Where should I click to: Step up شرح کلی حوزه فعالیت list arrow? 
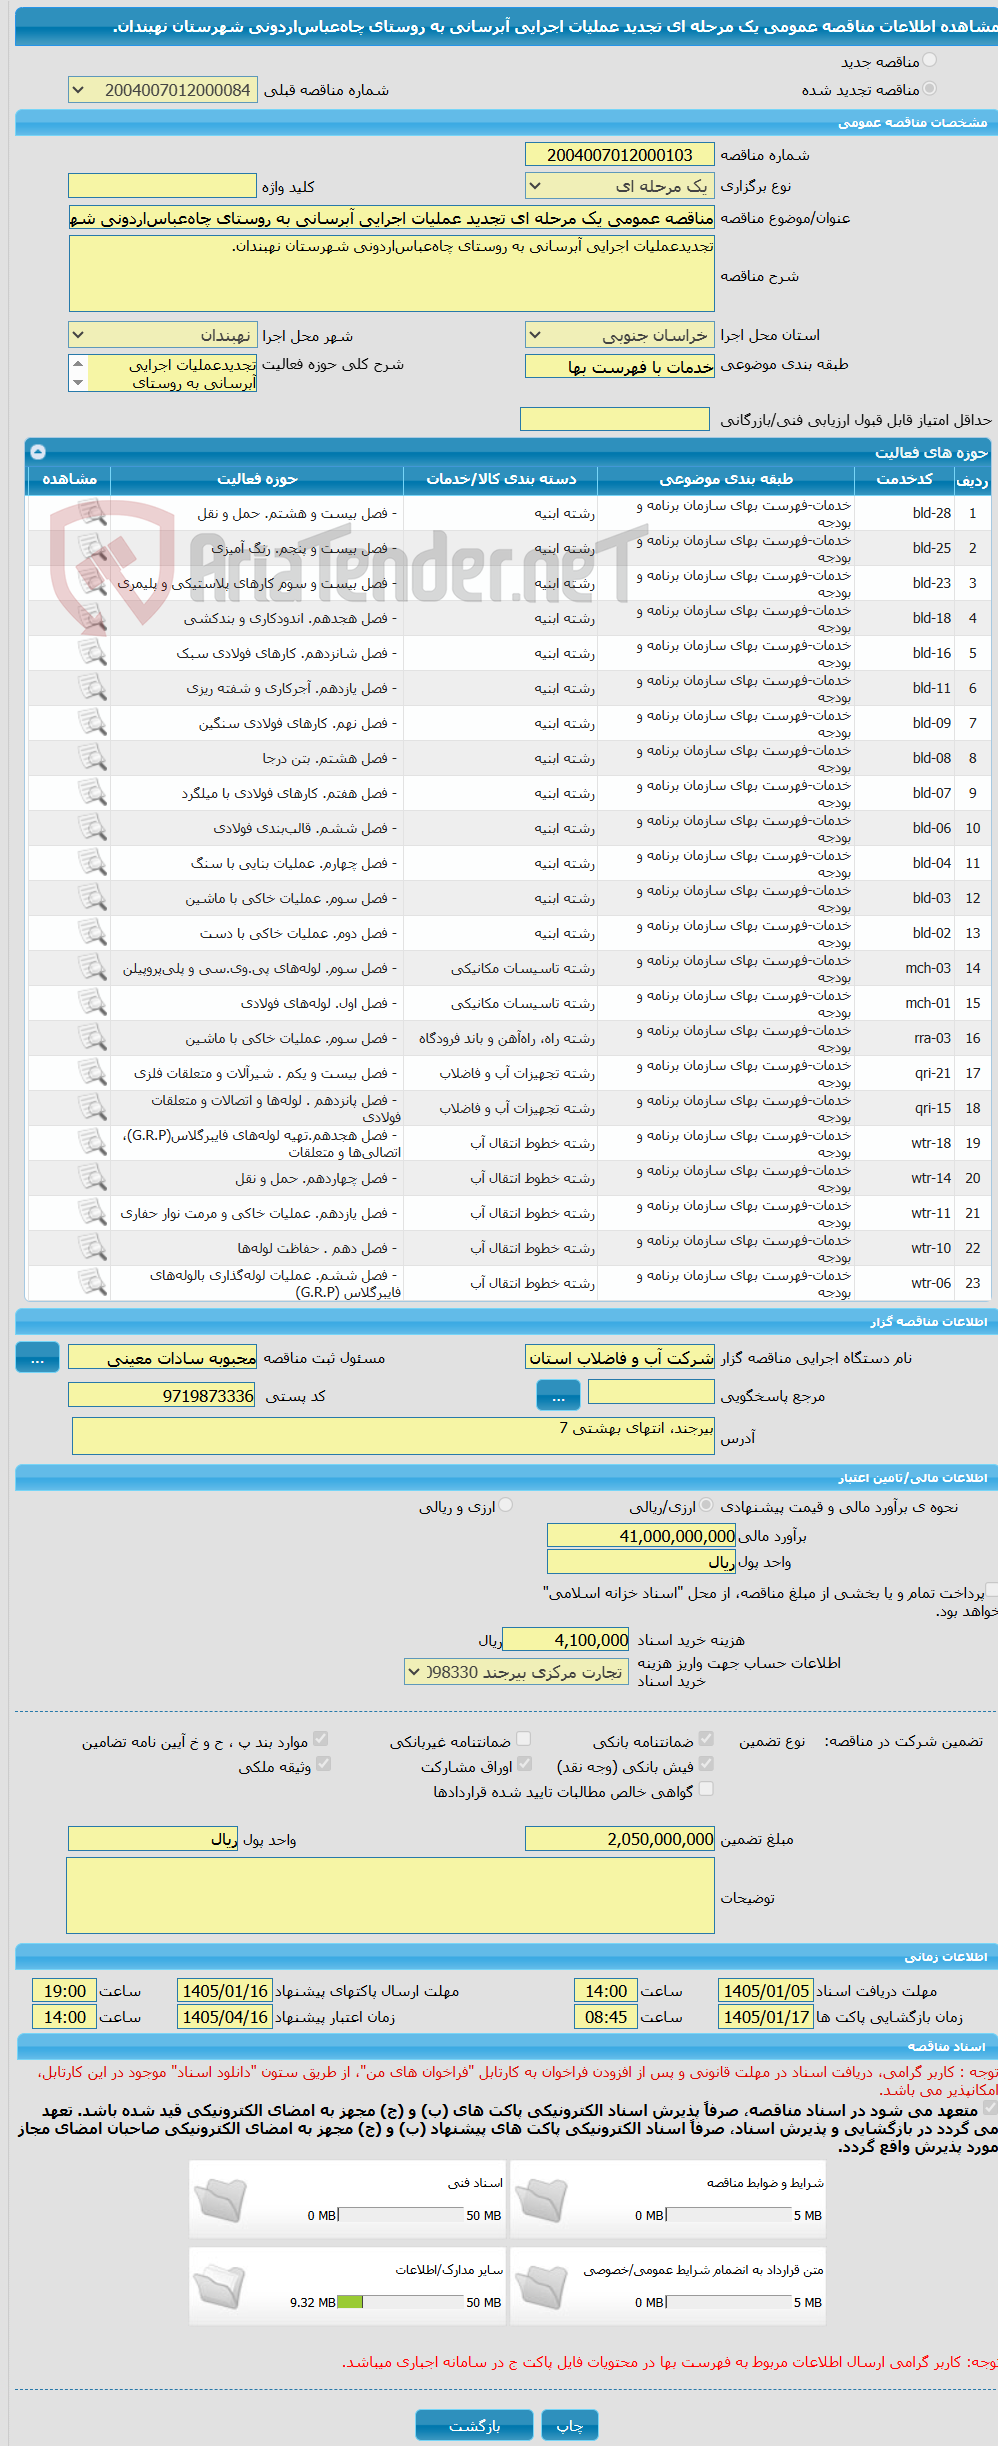tap(78, 363)
